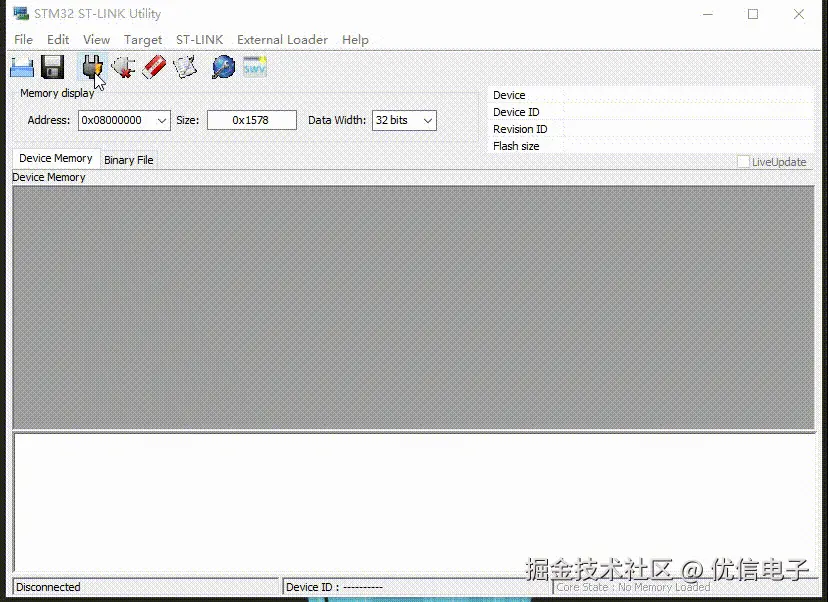Click the Save file floppy icon
Image resolution: width=828 pixels, height=602 pixels.
tap(52, 67)
